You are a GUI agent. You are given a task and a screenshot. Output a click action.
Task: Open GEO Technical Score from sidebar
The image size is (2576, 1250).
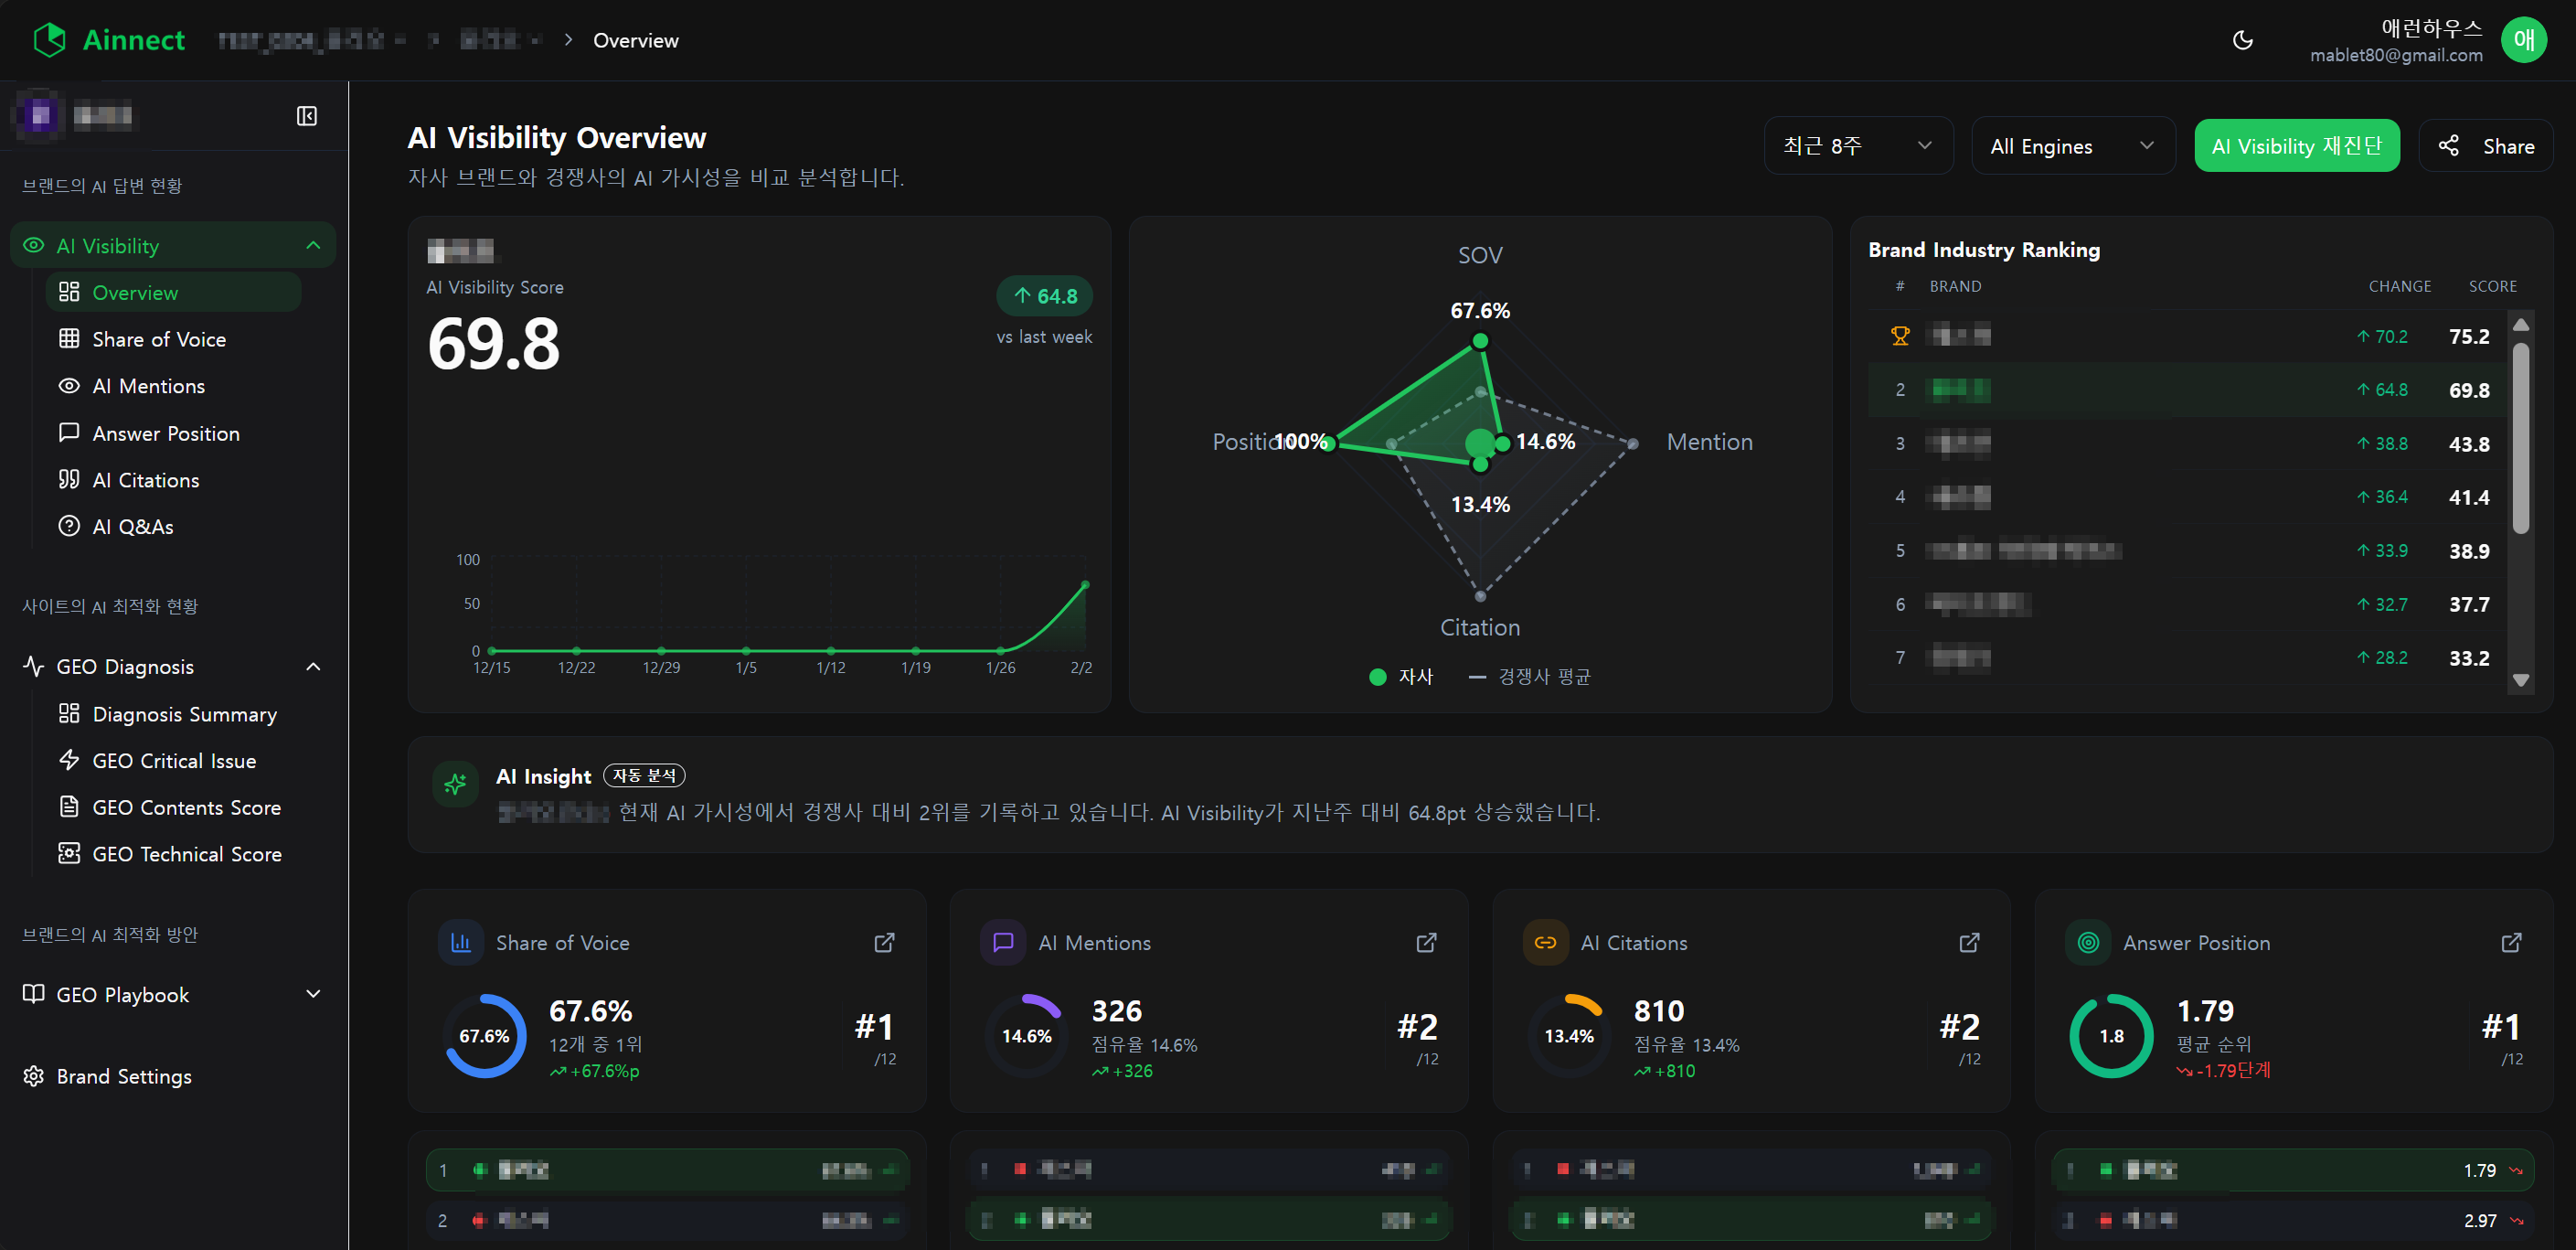point(187,854)
